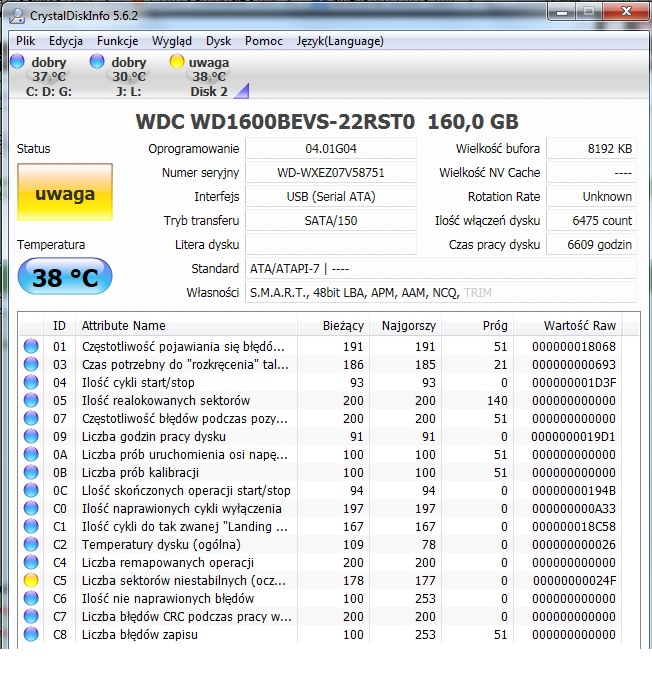Click the blue dot of attribute 01
652x691 pixels.
pos(31,346)
